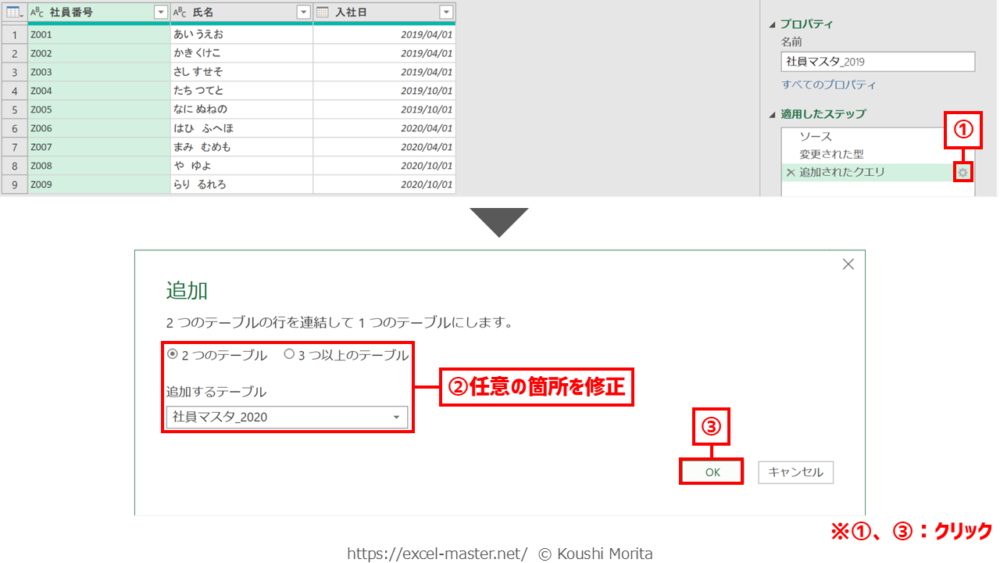
Task: Click the キャンセル button
Action: click(795, 472)
